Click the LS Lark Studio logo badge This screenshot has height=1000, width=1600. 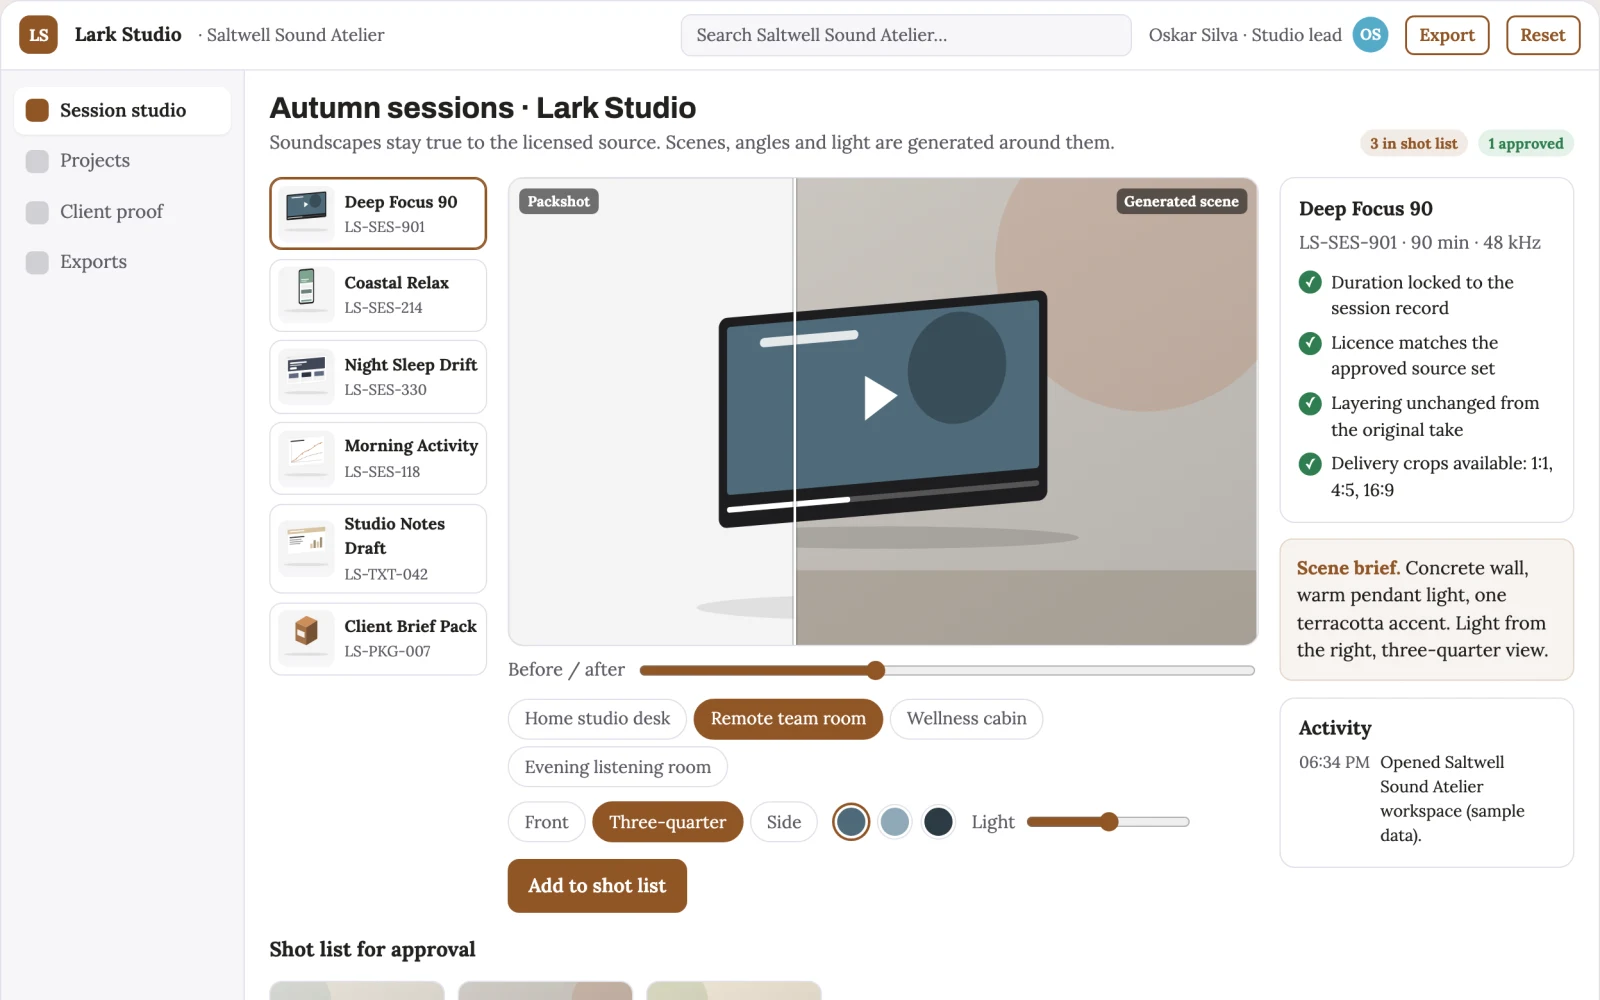[38, 35]
